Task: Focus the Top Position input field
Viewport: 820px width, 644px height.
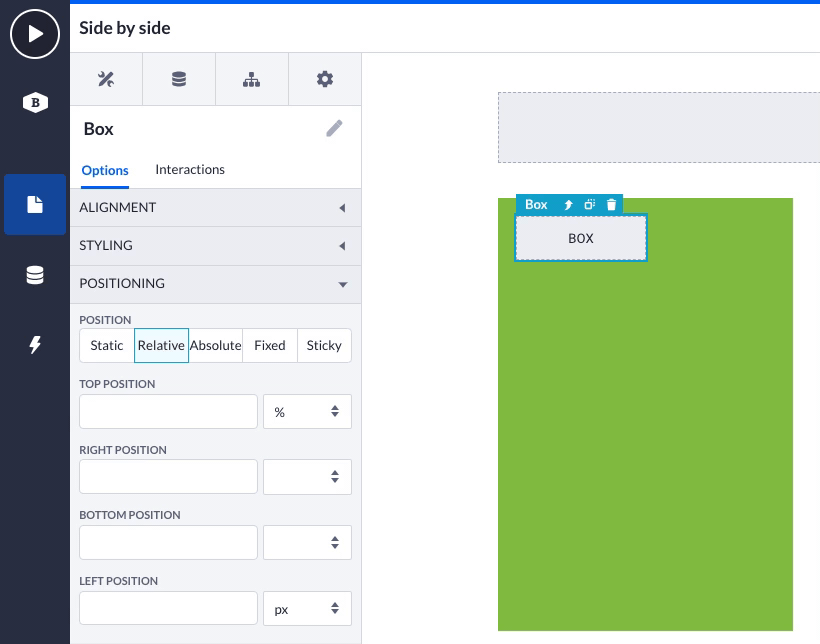Action: click(168, 412)
